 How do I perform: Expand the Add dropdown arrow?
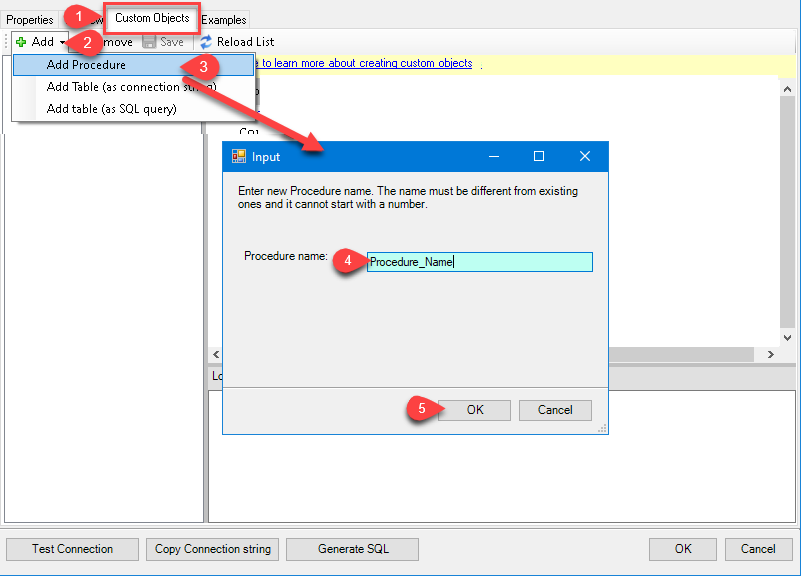[62, 42]
